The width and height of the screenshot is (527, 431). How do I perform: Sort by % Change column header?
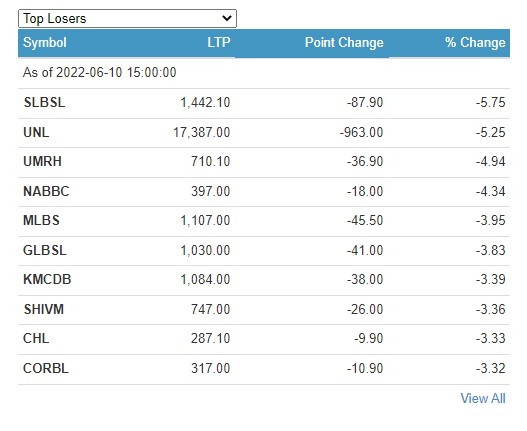click(x=475, y=43)
